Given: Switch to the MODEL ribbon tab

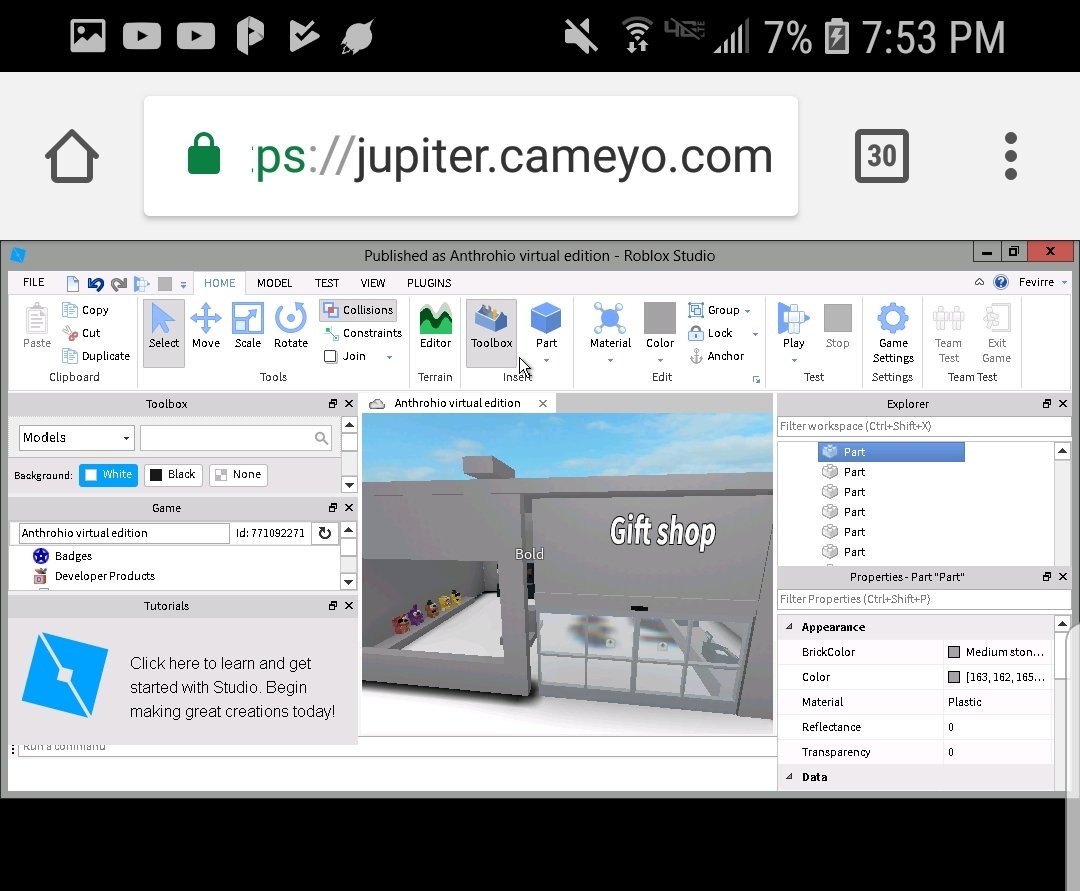Looking at the screenshot, I should tap(274, 283).
